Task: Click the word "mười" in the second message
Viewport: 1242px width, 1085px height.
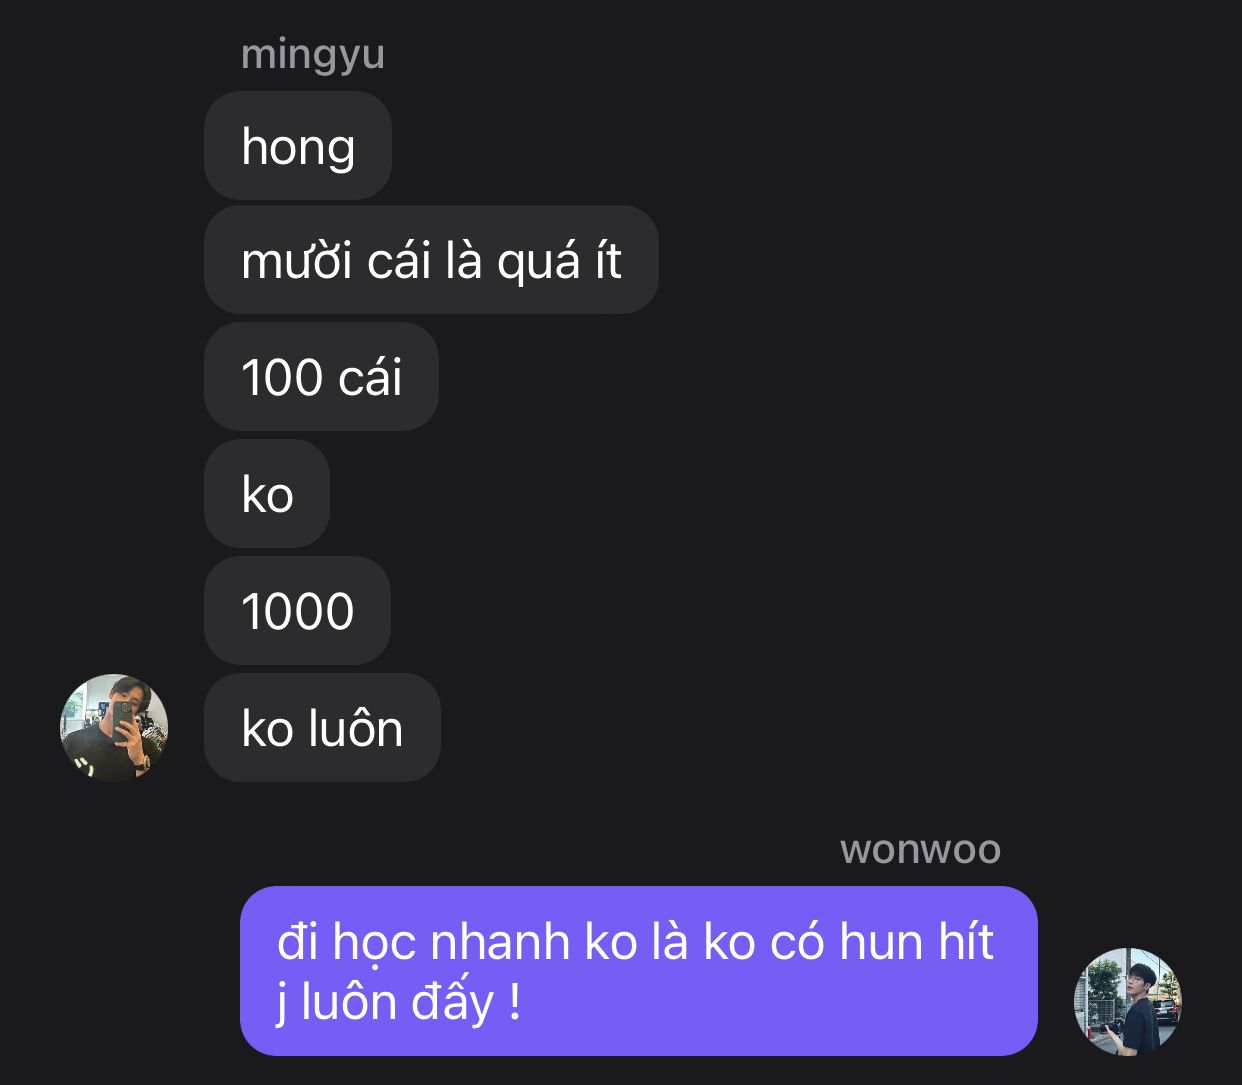Action: coord(297,262)
